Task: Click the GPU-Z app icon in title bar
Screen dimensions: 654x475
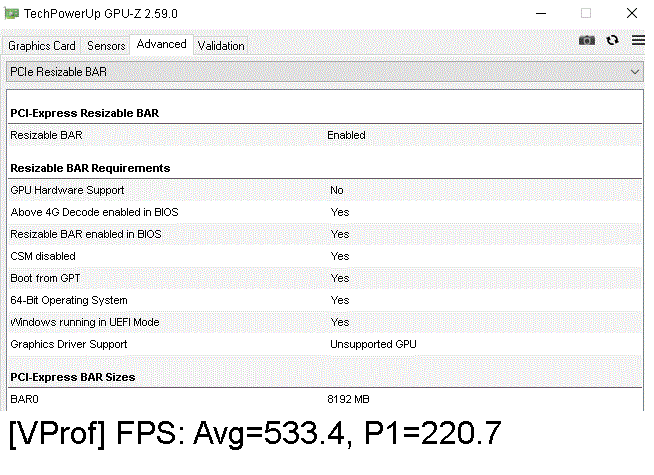Action: 12,13
